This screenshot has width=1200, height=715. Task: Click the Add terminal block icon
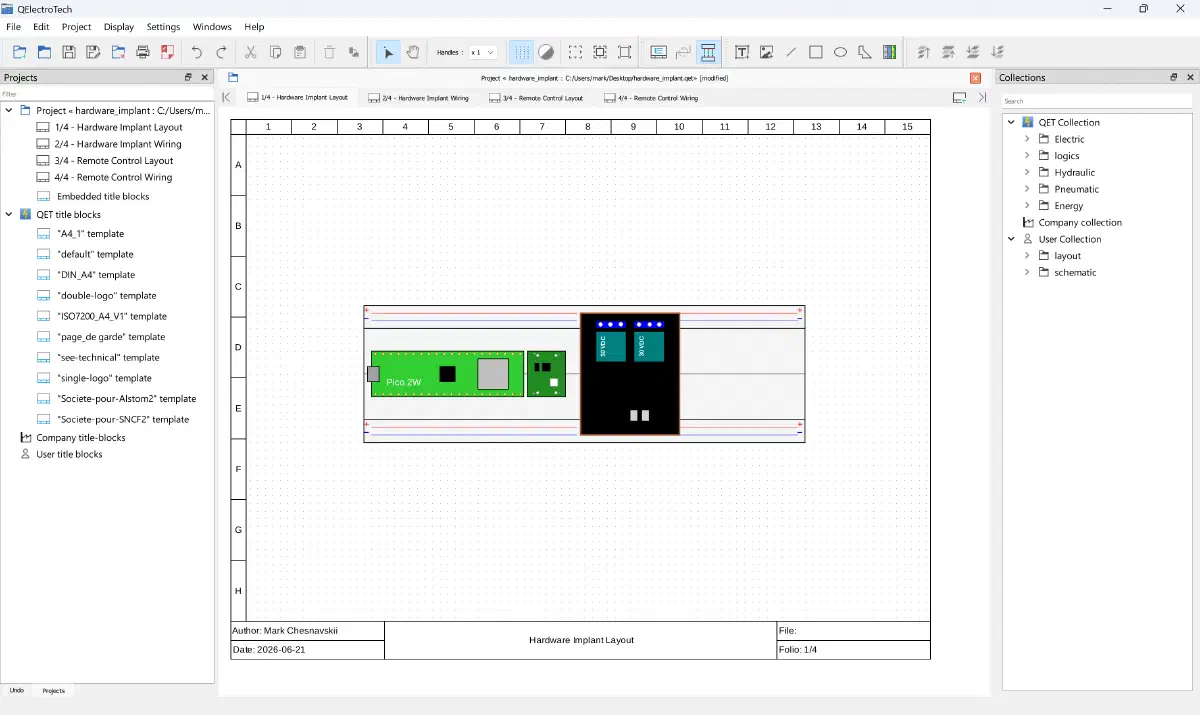[x=889, y=52]
